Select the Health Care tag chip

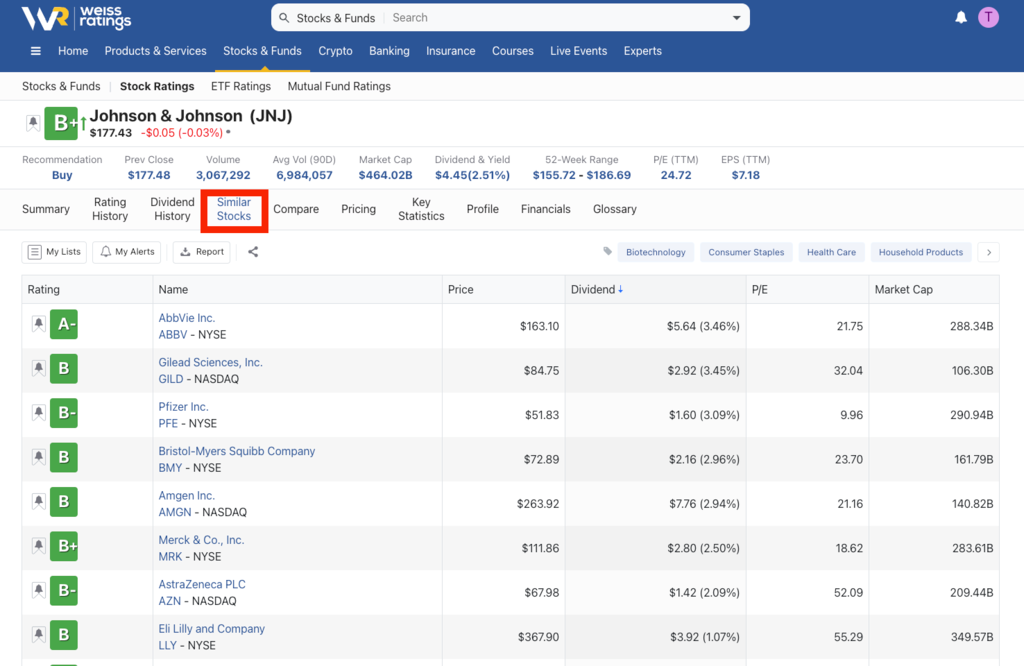pyautogui.click(x=831, y=252)
